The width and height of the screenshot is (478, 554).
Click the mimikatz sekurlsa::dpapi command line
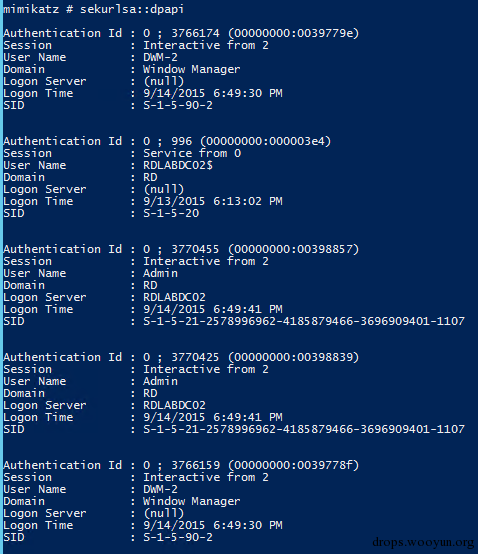94,9
